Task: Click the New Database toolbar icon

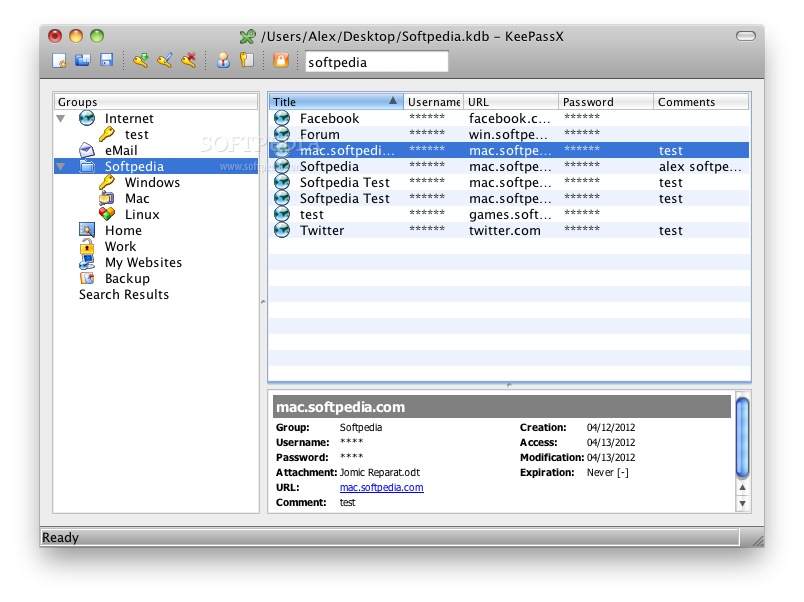Action: pos(60,61)
